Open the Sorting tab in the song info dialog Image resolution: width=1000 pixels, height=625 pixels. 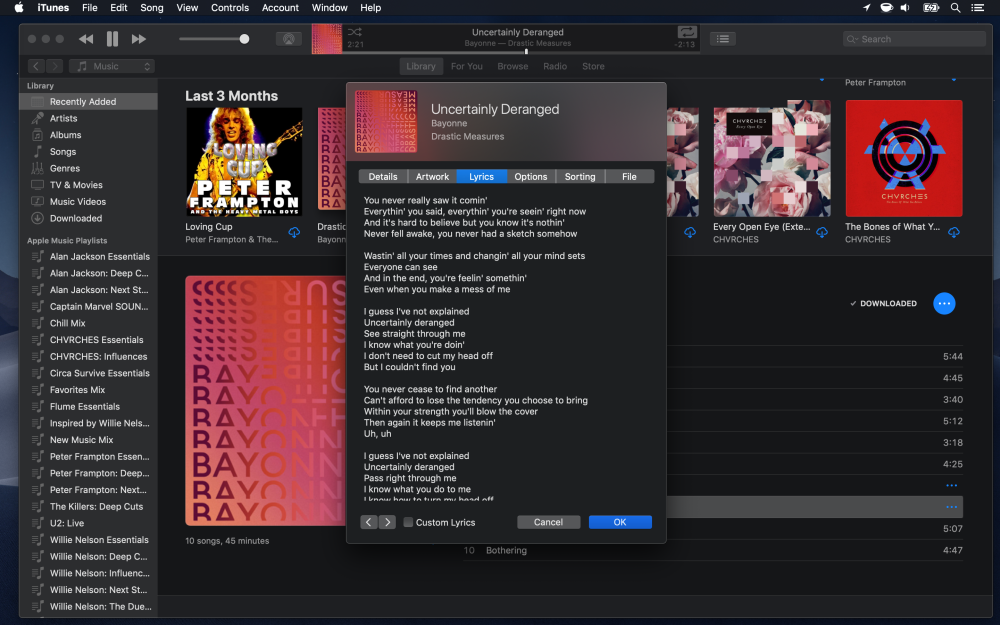point(580,177)
